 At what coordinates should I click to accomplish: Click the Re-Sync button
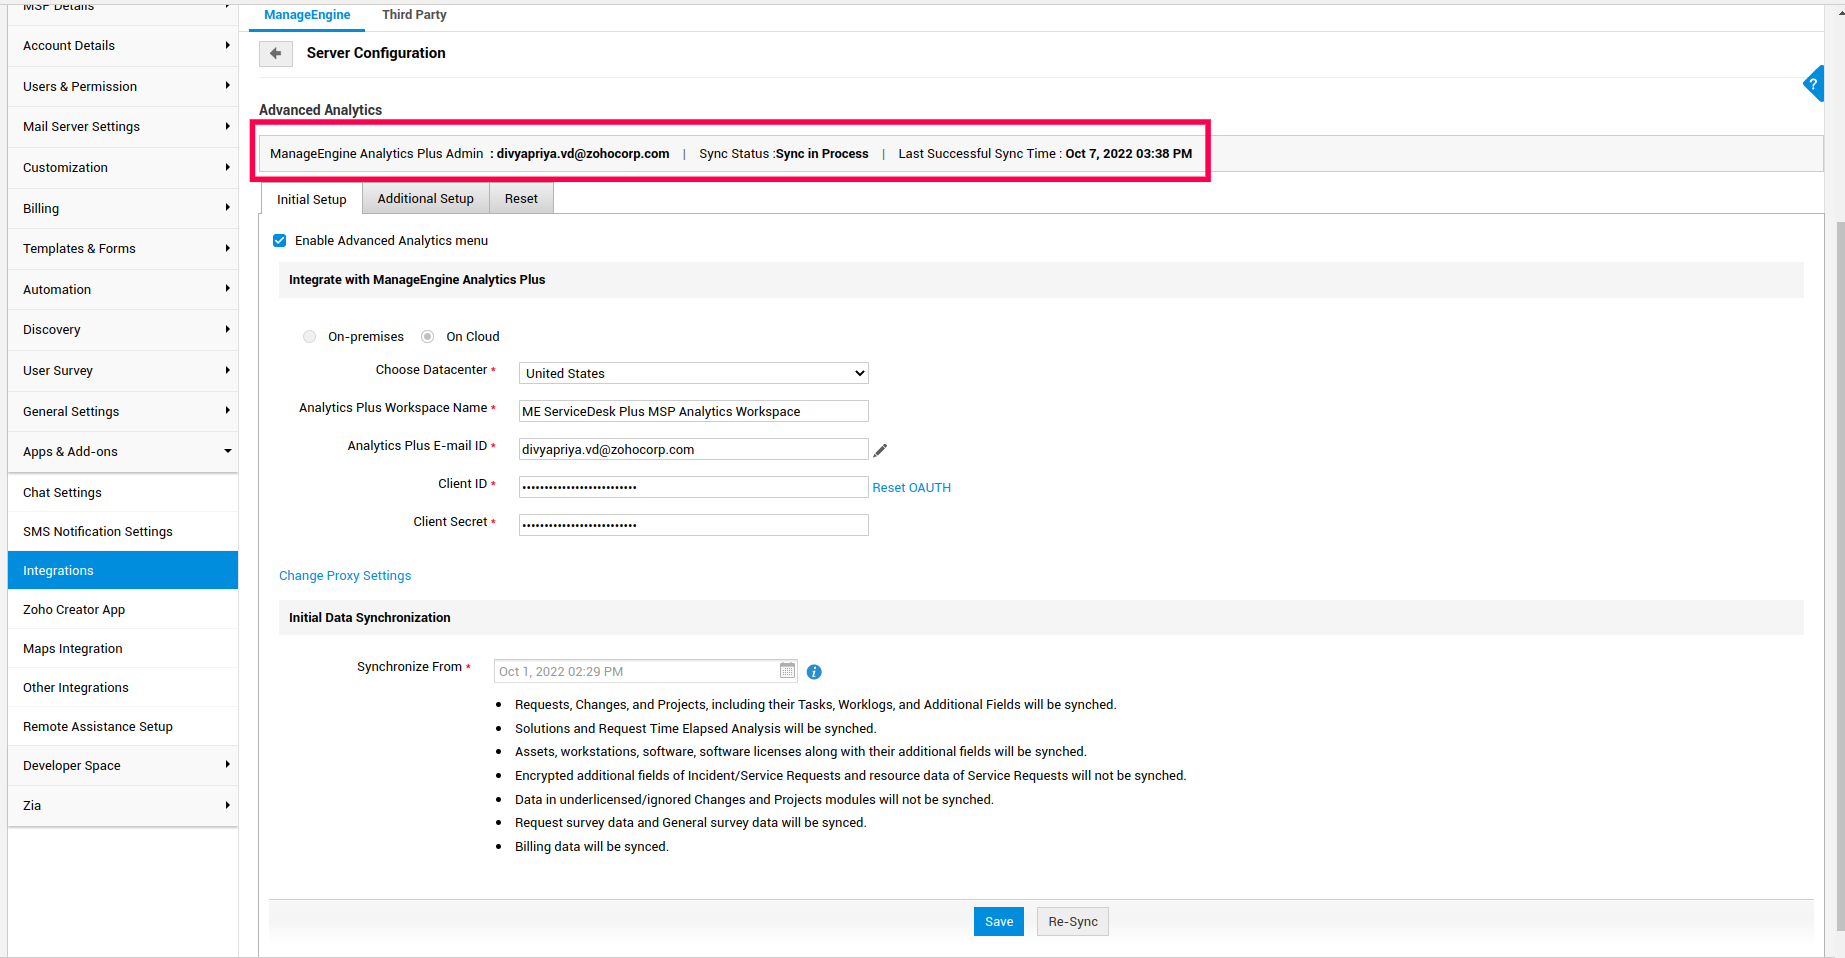tap(1073, 922)
